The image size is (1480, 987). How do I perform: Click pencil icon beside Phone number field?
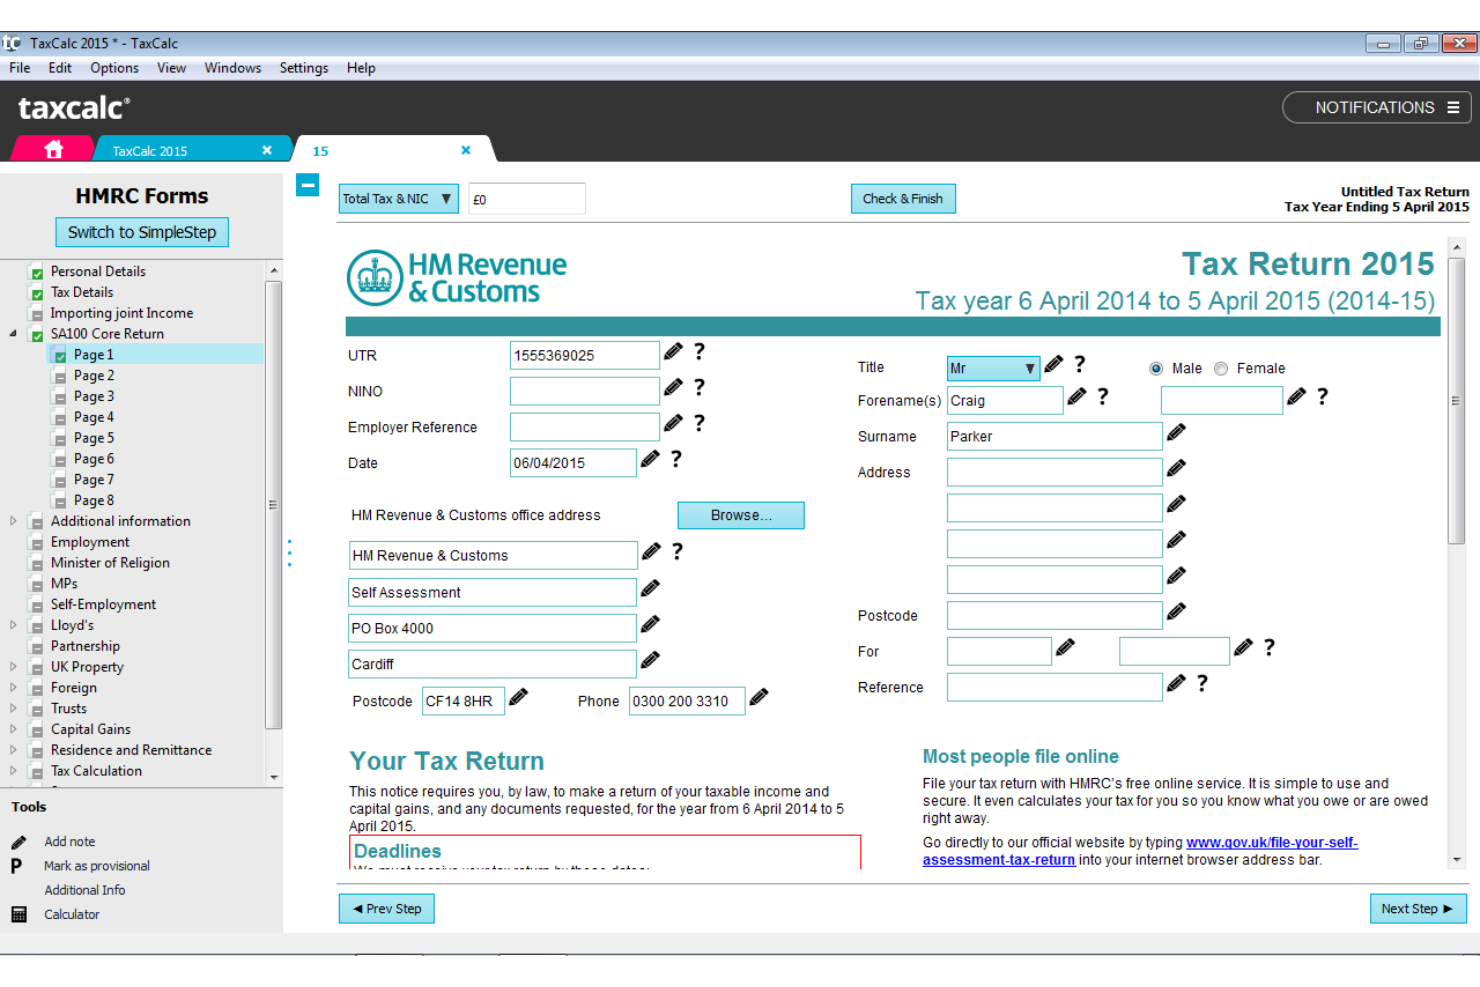(x=759, y=697)
